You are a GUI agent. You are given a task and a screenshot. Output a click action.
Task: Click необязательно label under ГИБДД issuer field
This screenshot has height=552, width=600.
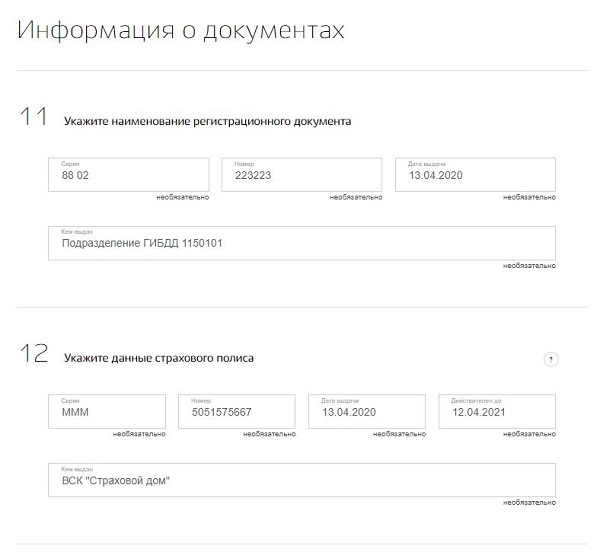click(529, 265)
